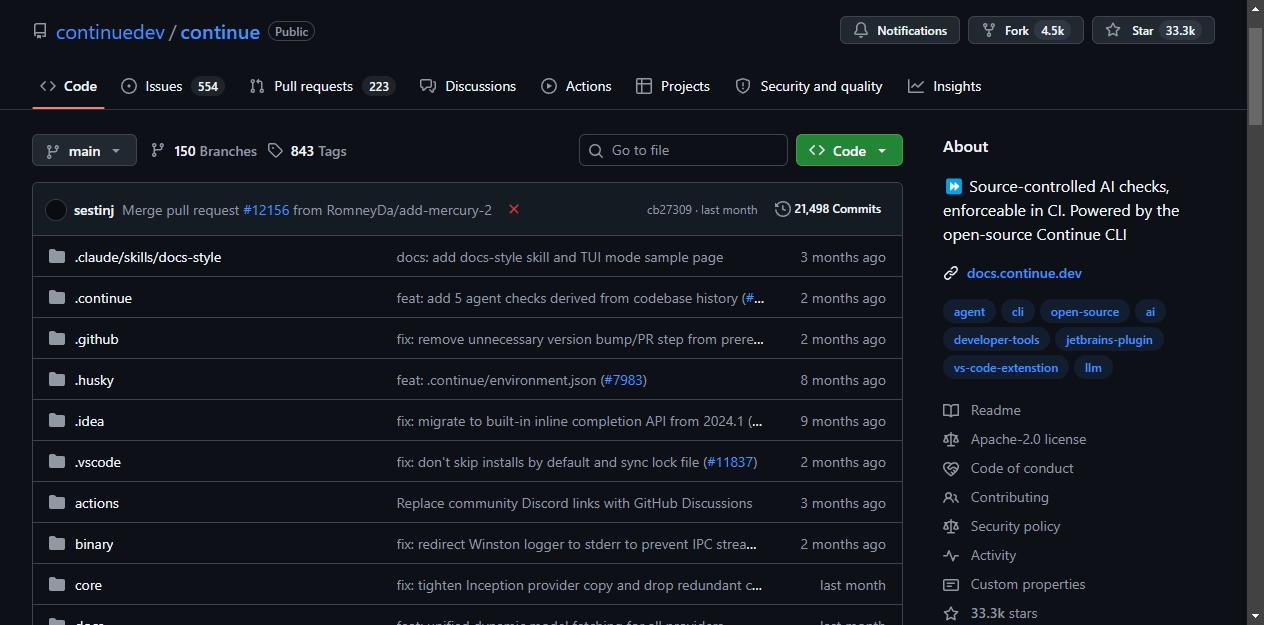Click the sestinj avatar in the commit bar

(56, 210)
